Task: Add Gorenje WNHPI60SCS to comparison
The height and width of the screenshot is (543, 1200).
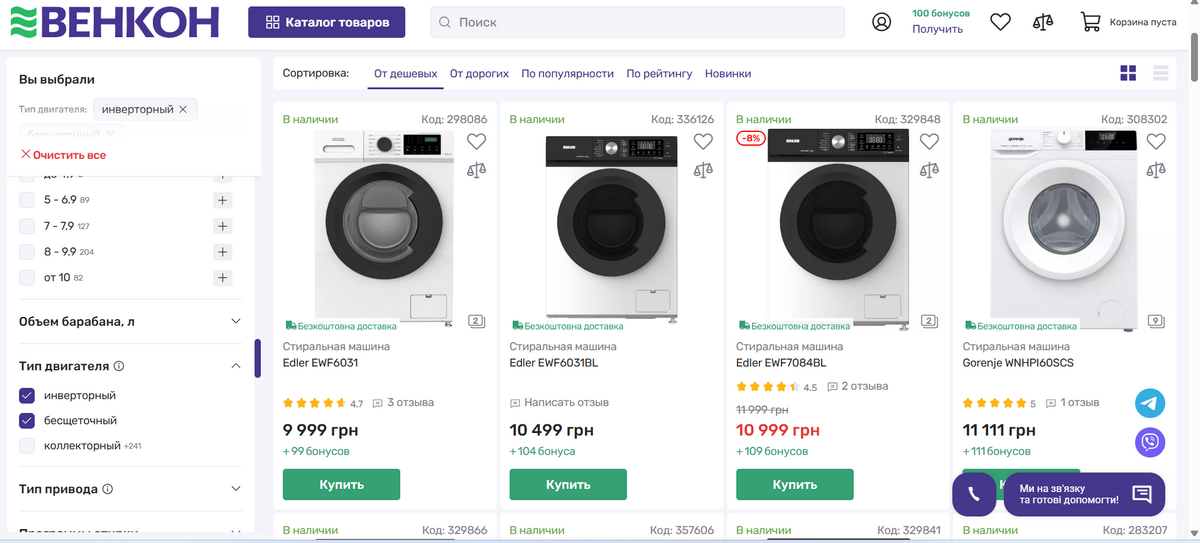Action: [x=1156, y=169]
